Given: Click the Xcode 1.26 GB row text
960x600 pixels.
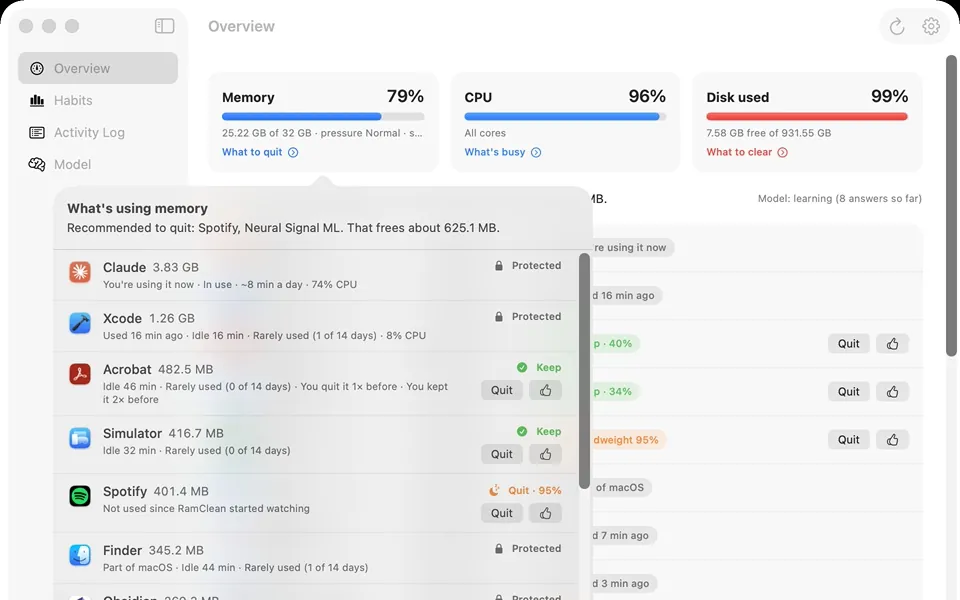Looking at the screenshot, I should (149, 318).
